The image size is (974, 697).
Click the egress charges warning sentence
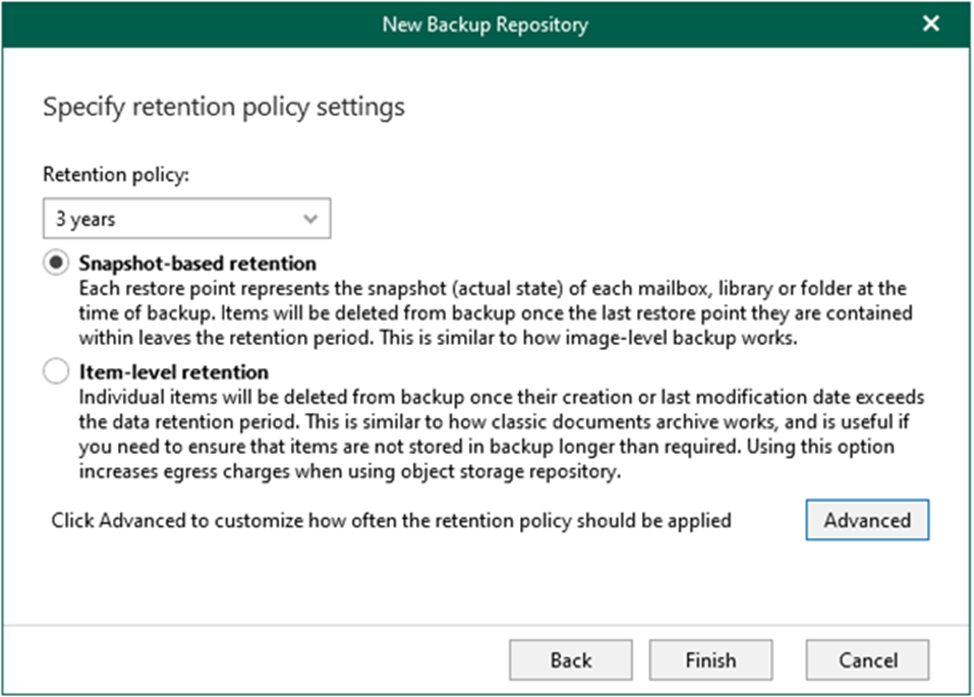click(486, 459)
